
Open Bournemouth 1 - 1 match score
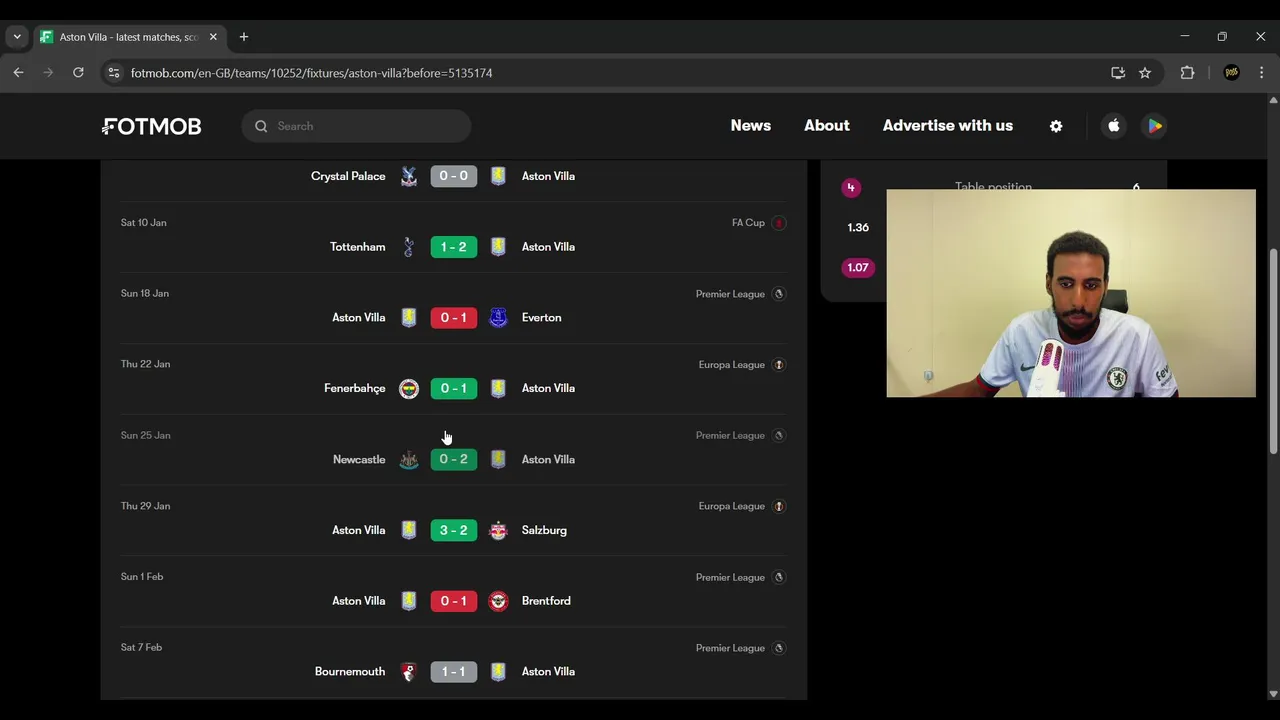point(454,672)
